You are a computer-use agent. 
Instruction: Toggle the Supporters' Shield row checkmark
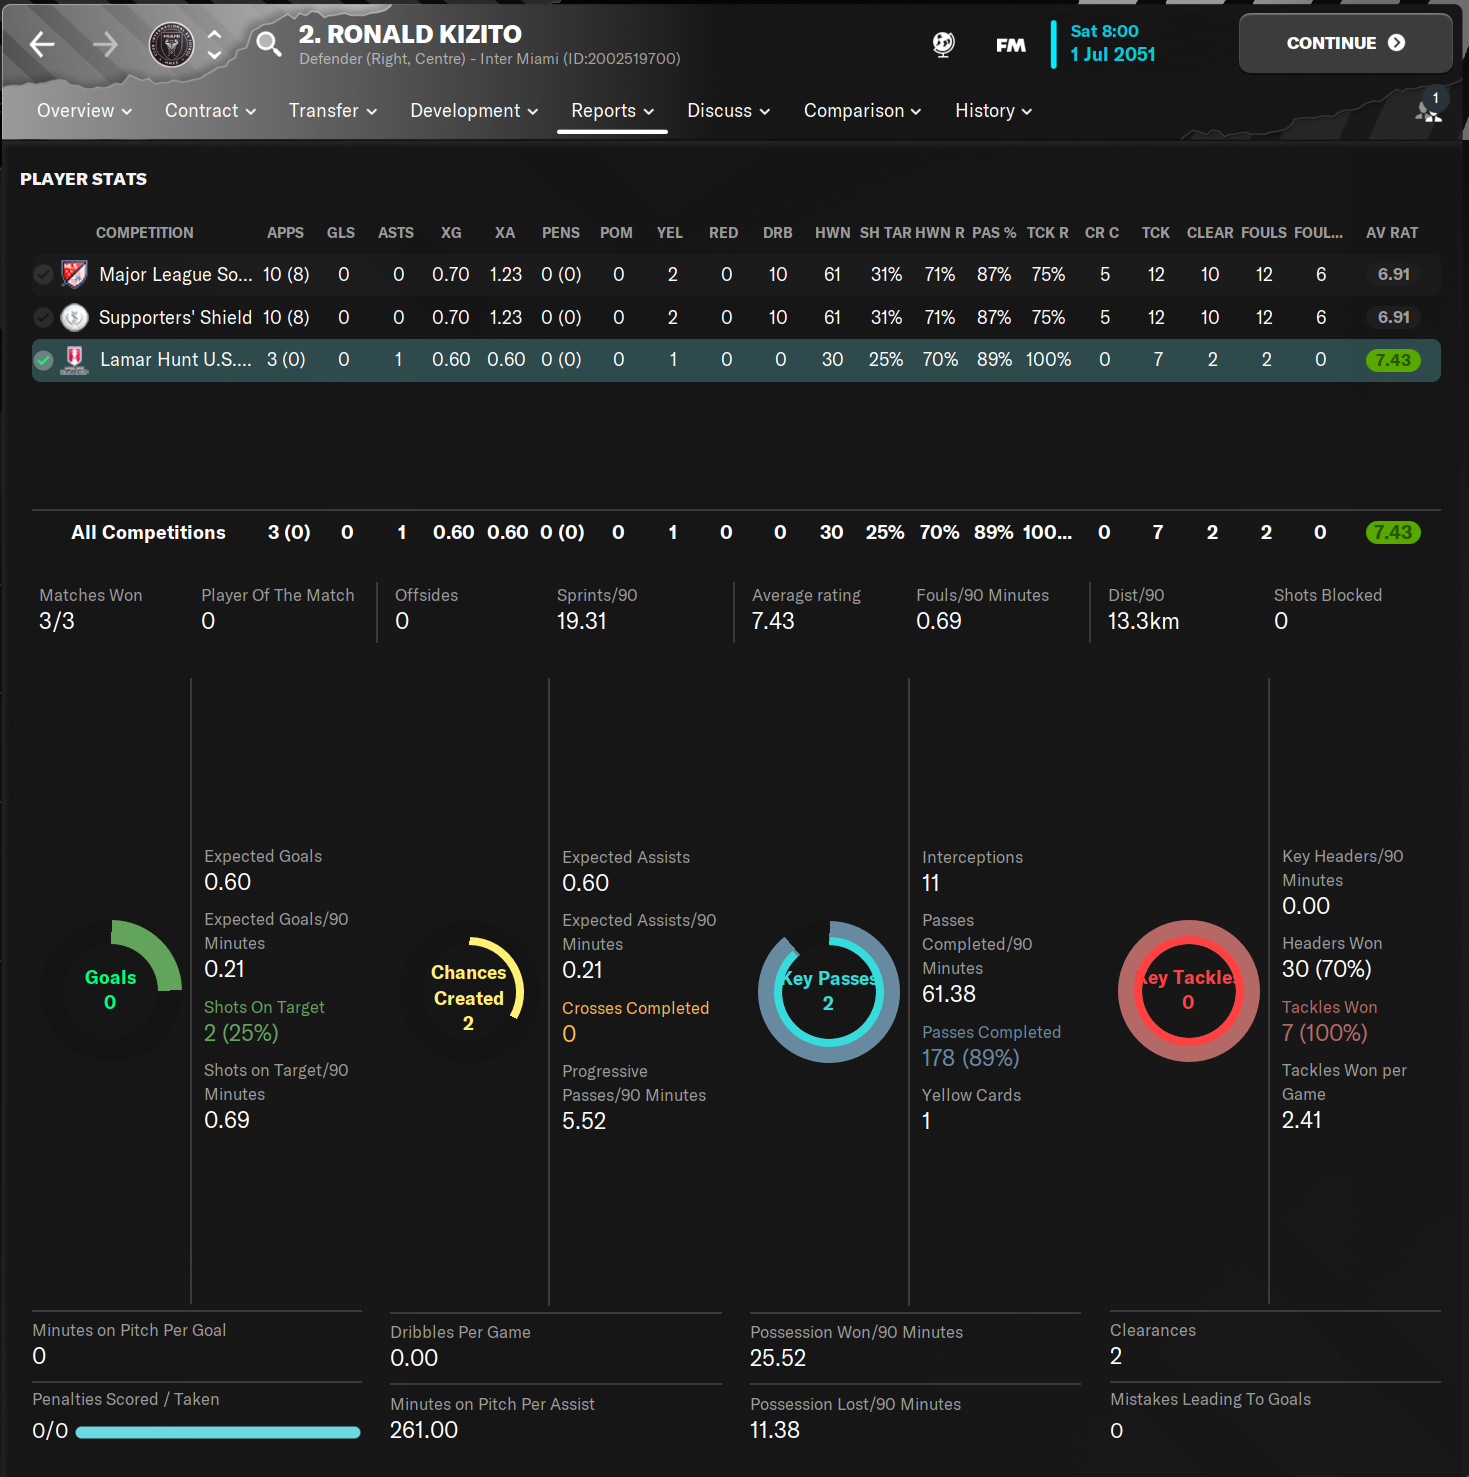(x=43, y=317)
